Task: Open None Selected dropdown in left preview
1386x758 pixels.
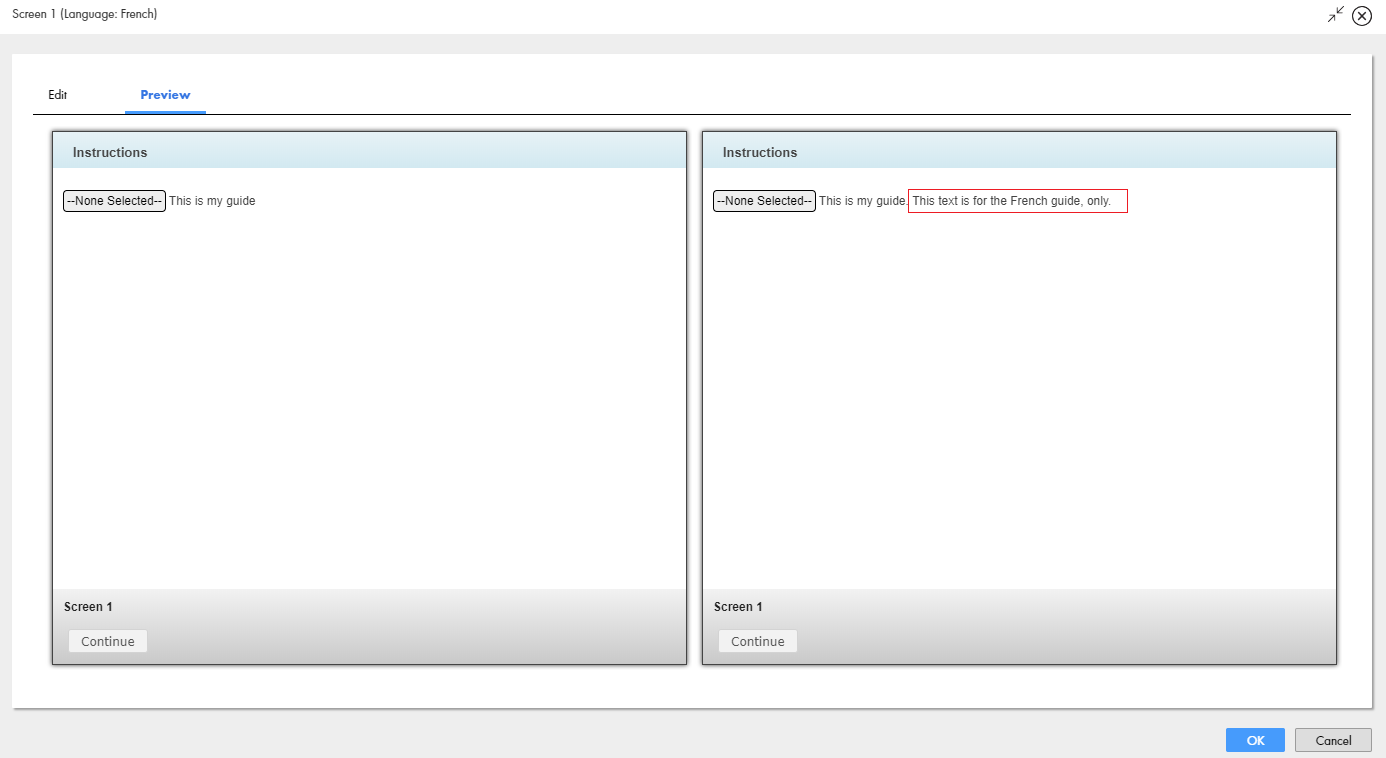Action: (x=114, y=201)
